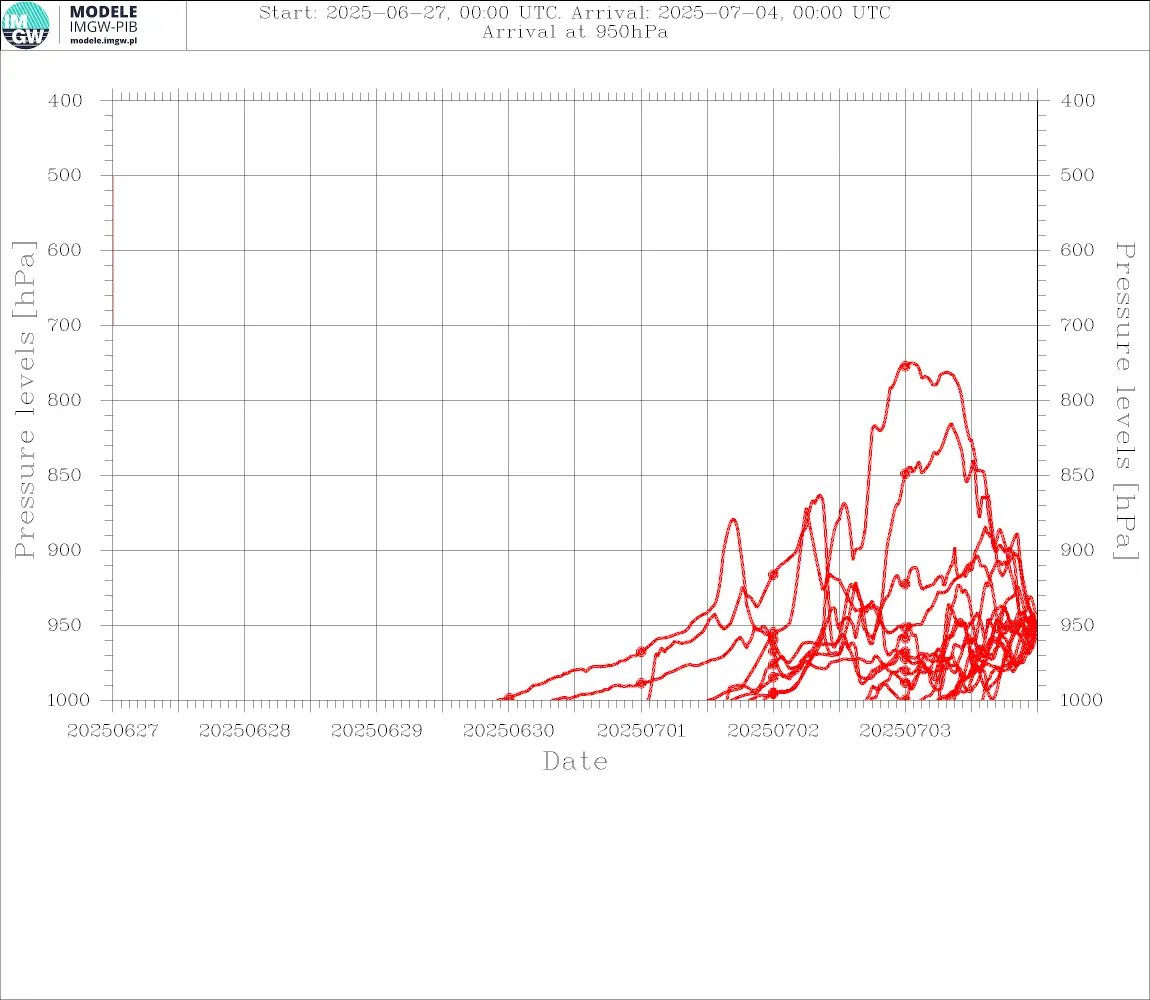Click the MODELE heading text
This screenshot has height=1000, width=1150.
click(x=103, y=12)
